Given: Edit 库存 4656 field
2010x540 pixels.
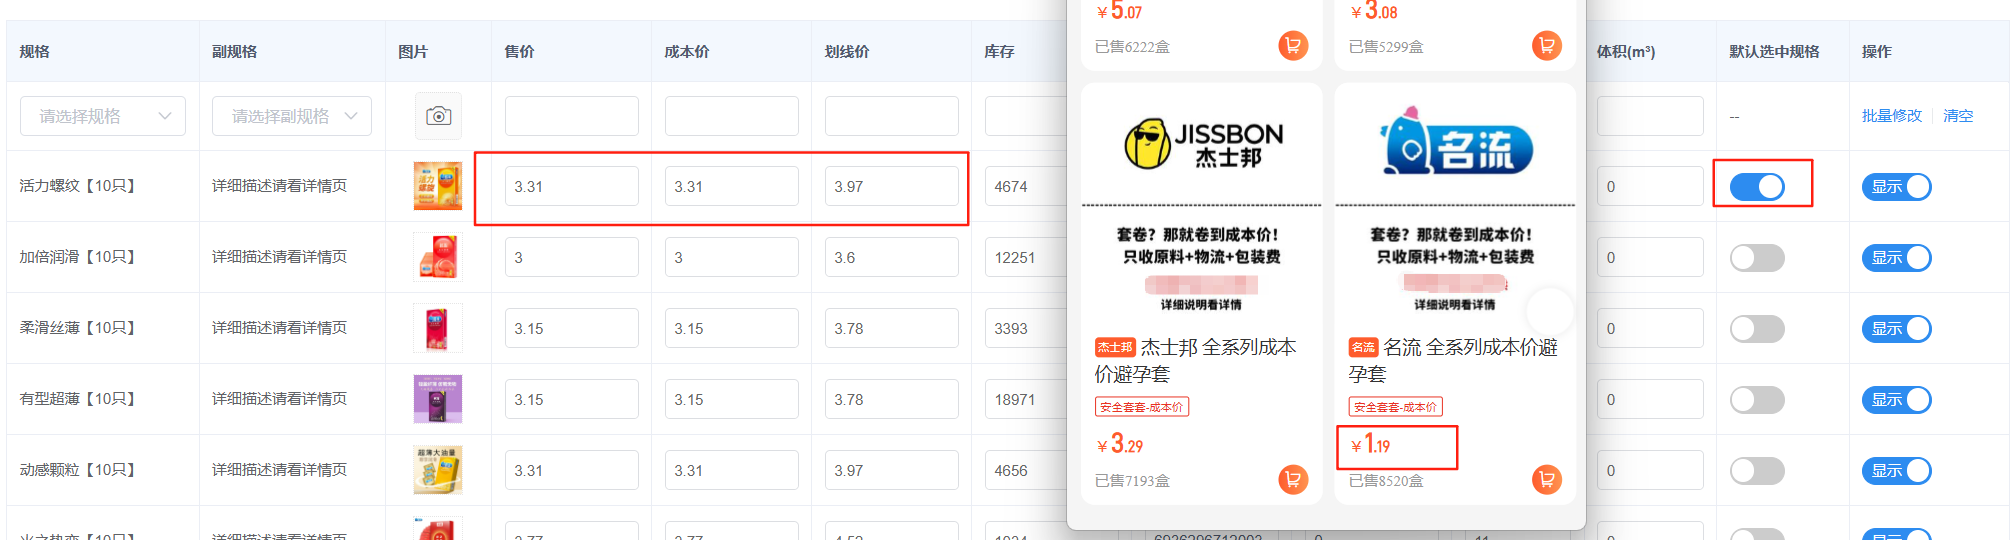Looking at the screenshot, I should [x=1026, y=471].
